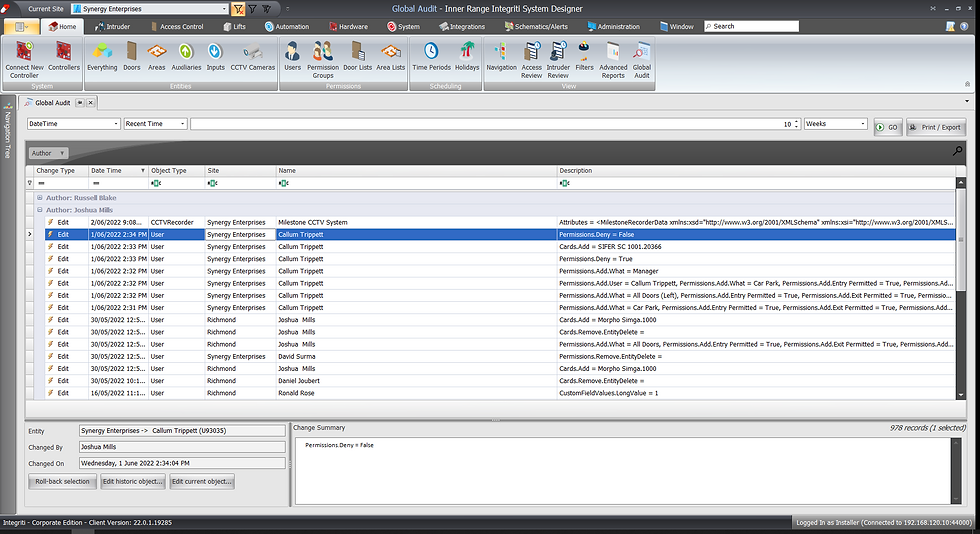
Task: Open the Automation ribbon tab
Action: pyautogui.click(x=287, y=26)
